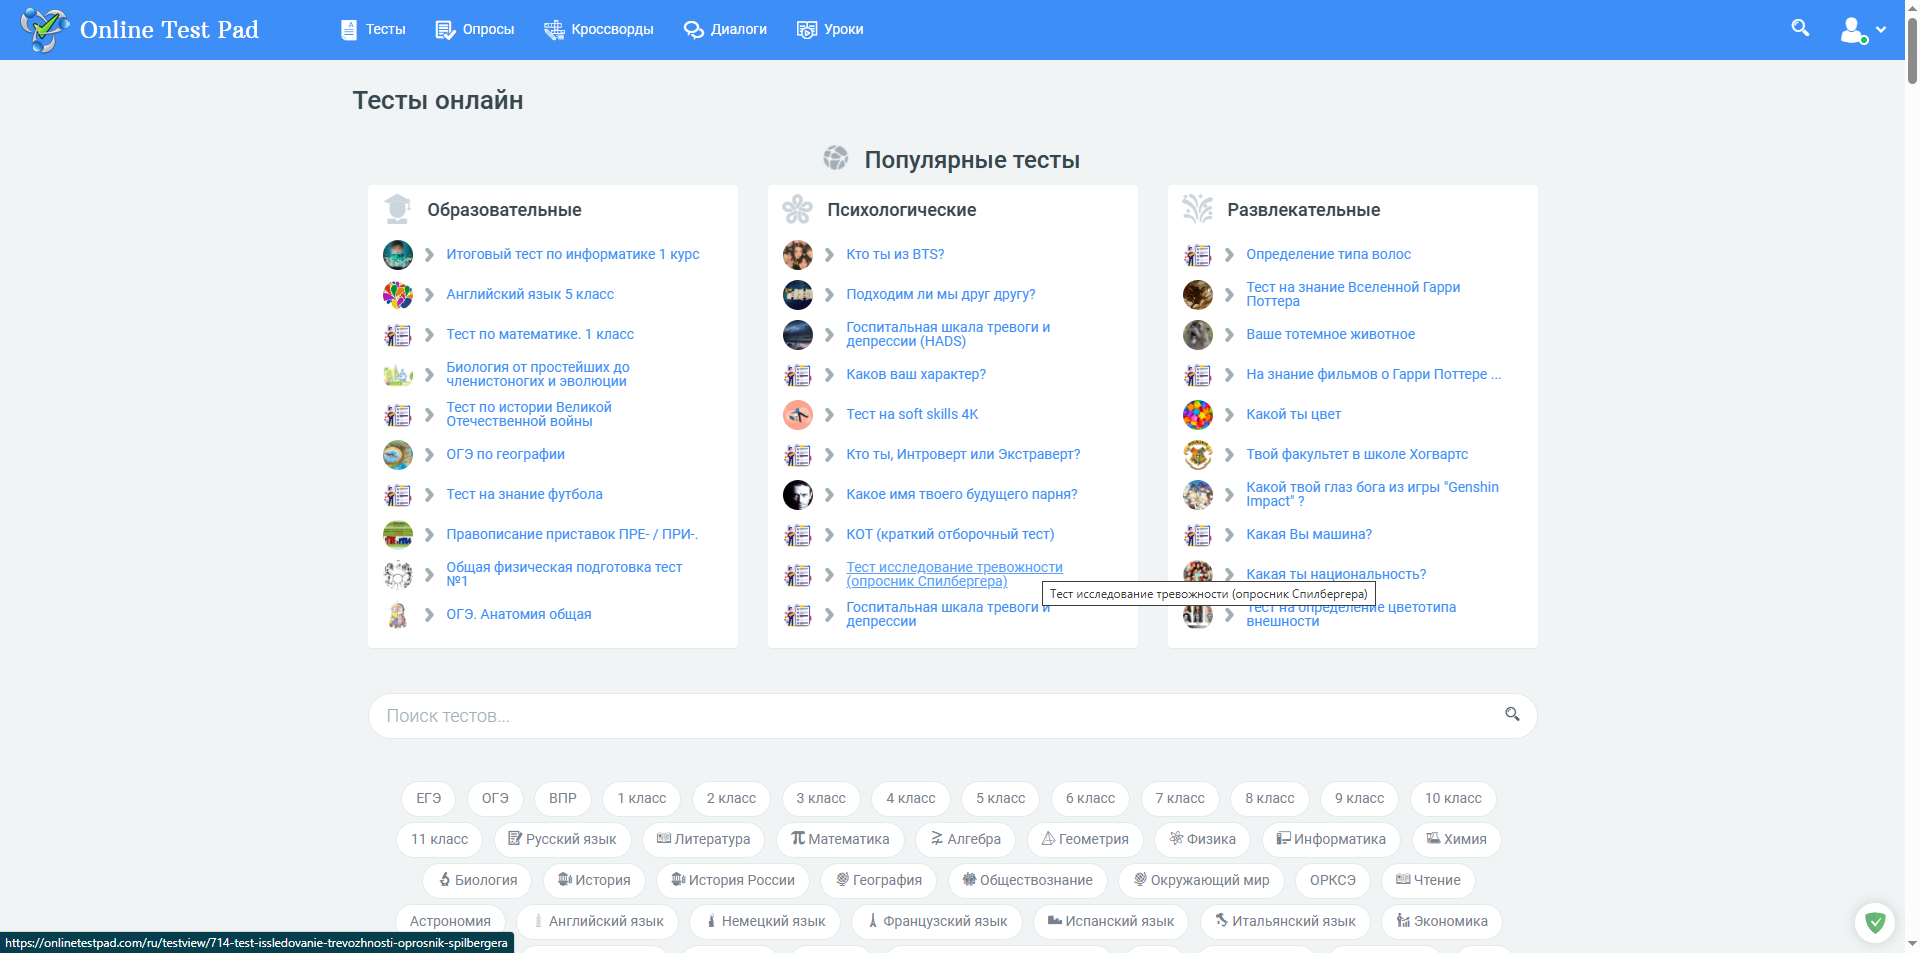Click the colorful balls icon for Какой ты цвет
Image resolution: width=1920 pixels, height=953 pixels.
click(x=1198, y=415)
